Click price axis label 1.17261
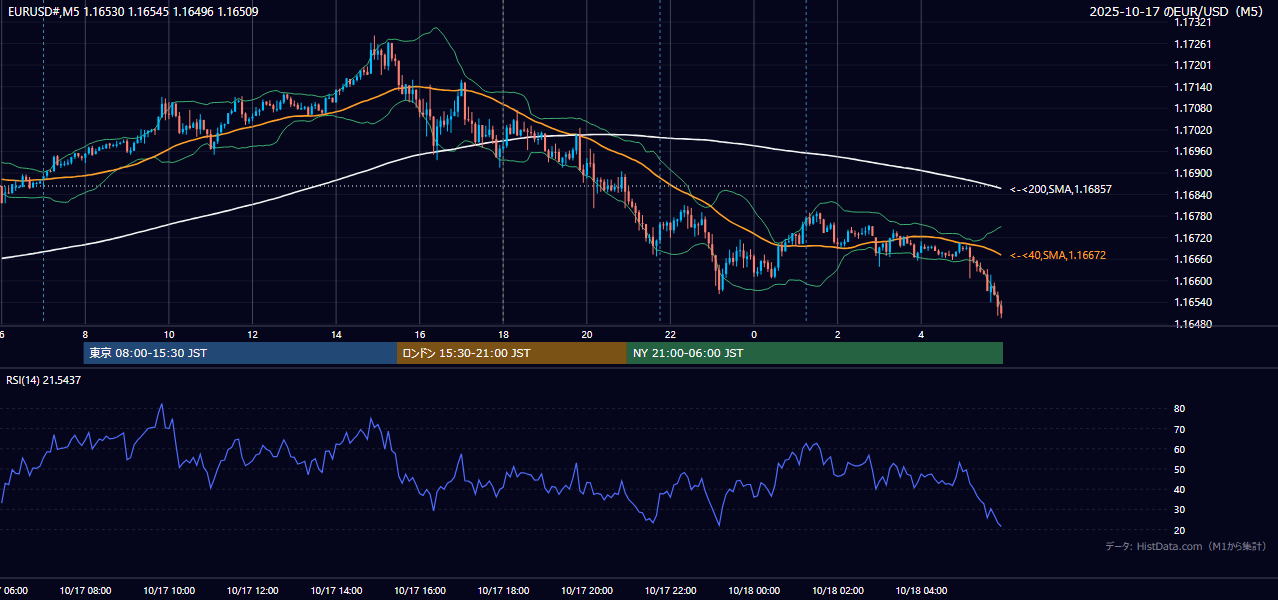Screen dimensions: 1278x600 (x=1192, y=44)
